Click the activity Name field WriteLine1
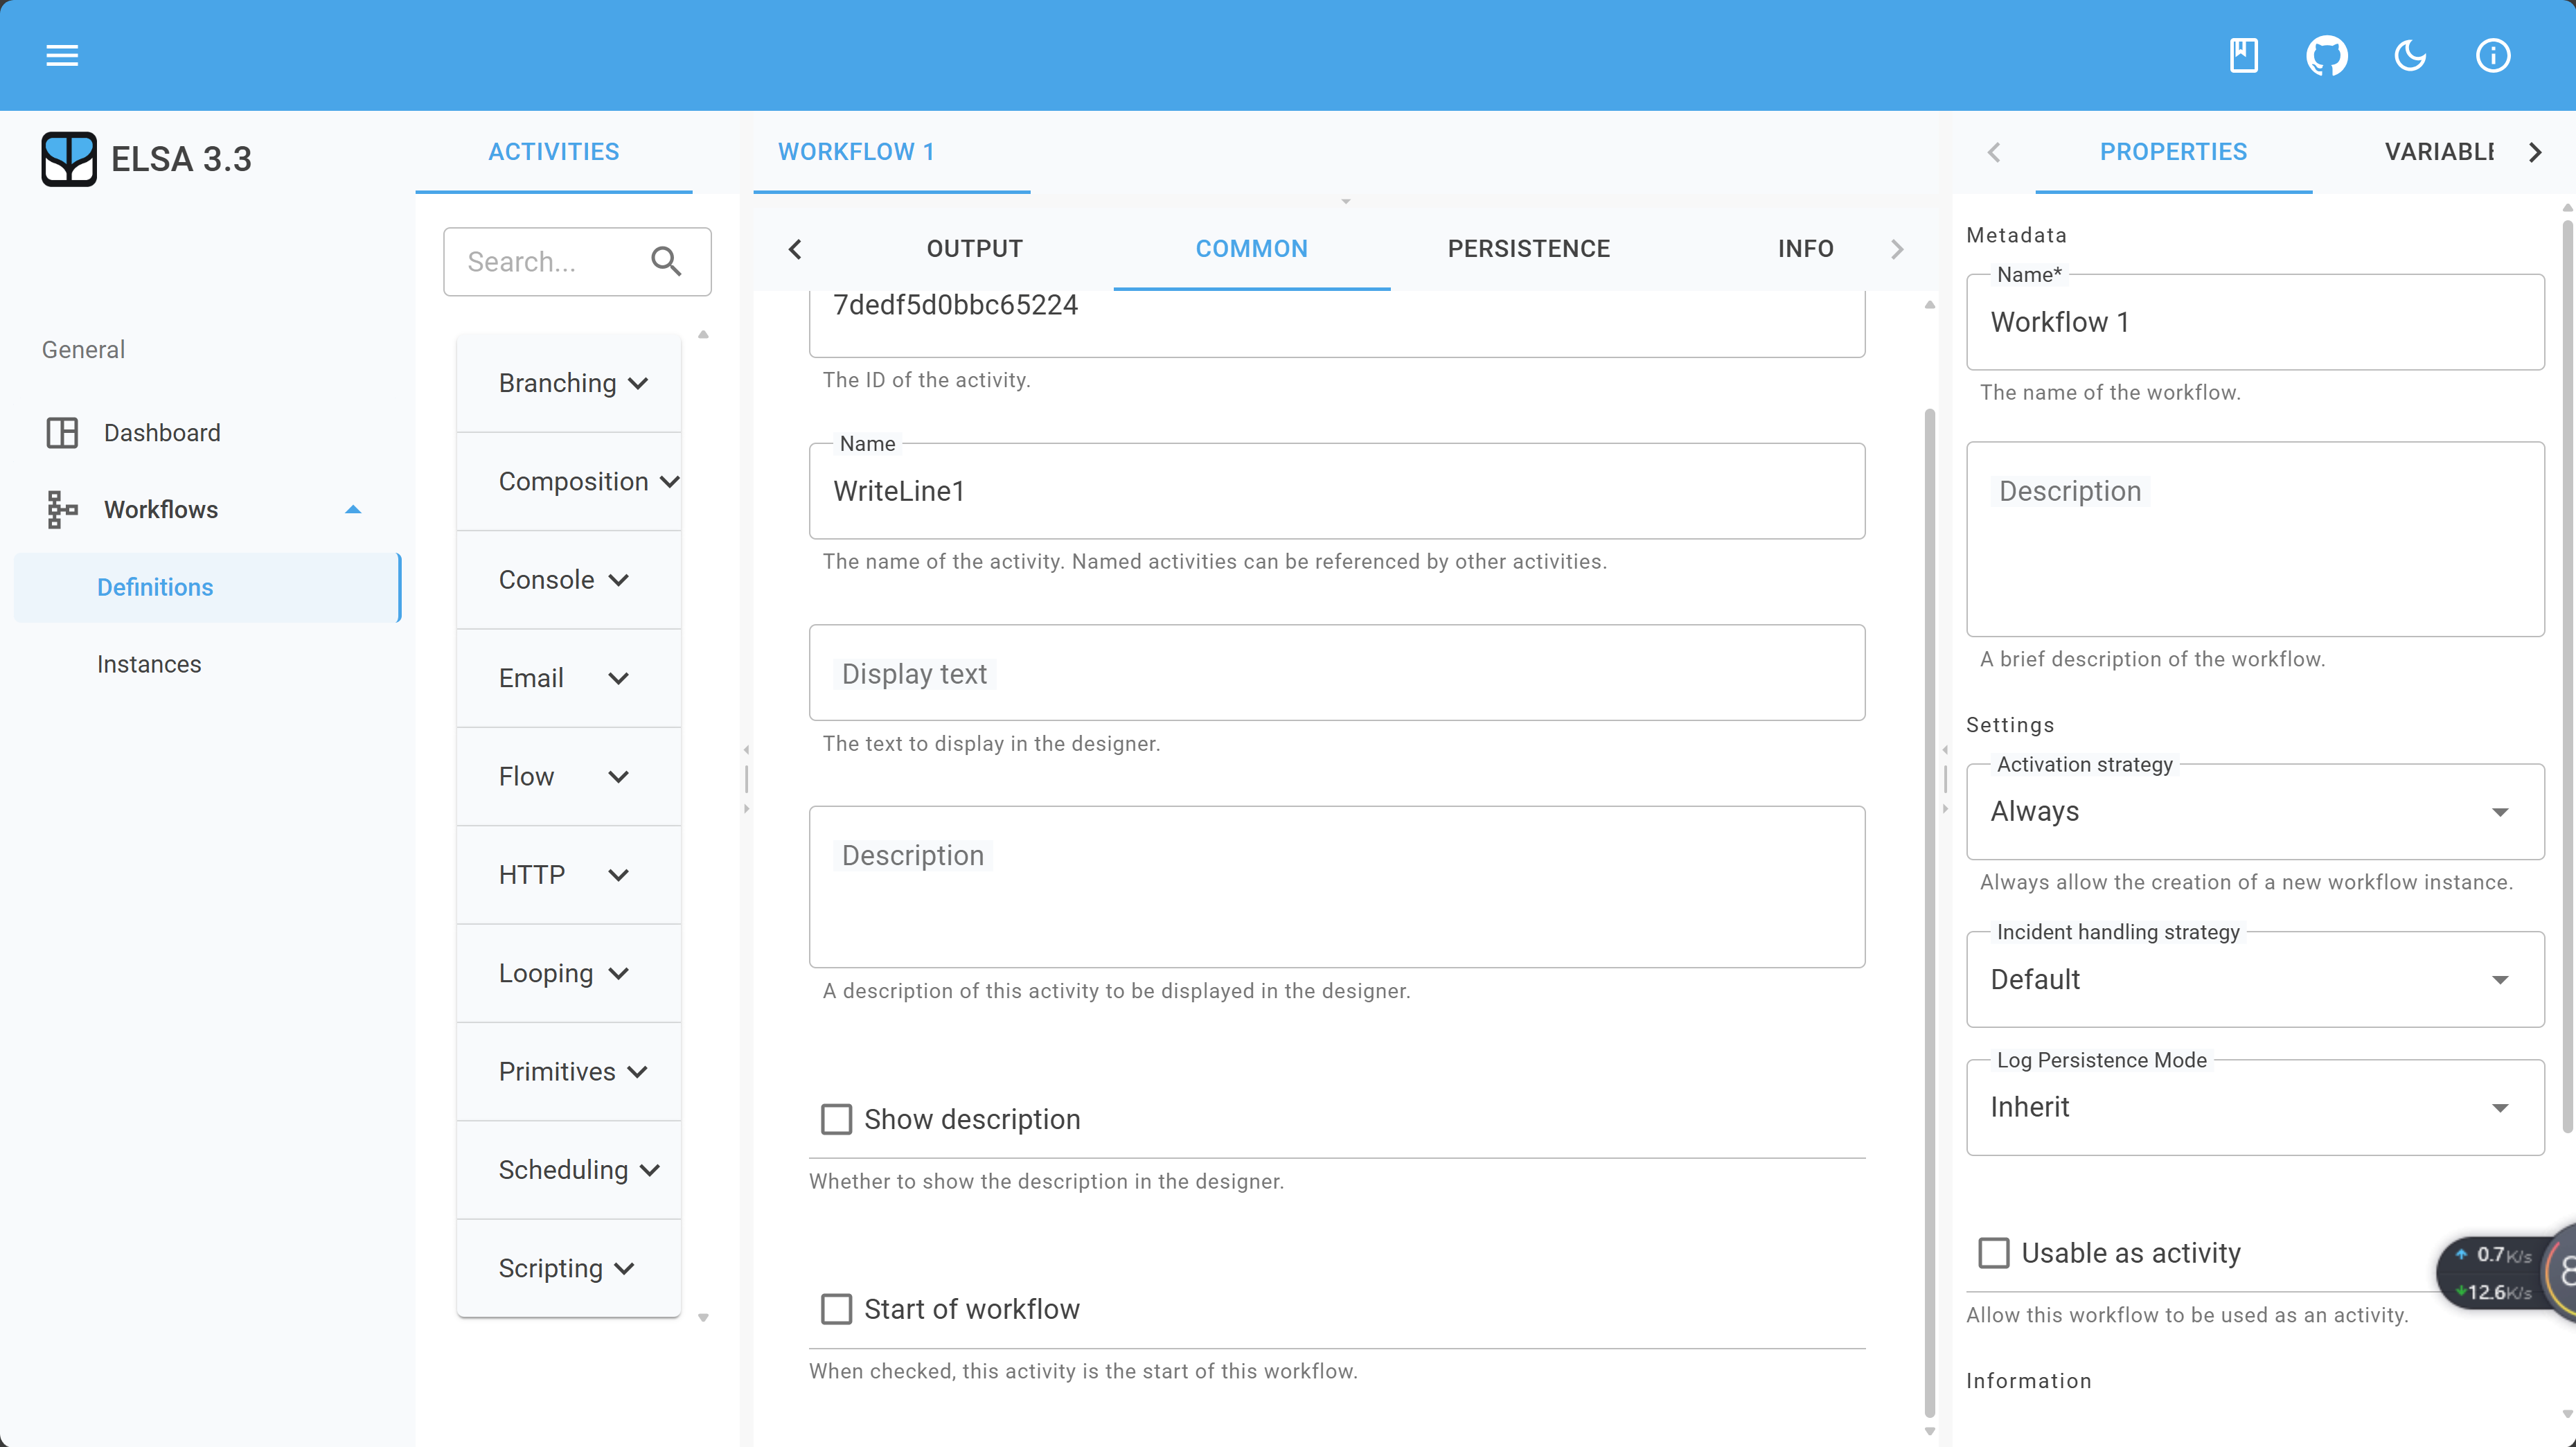 click(1337, 491)
